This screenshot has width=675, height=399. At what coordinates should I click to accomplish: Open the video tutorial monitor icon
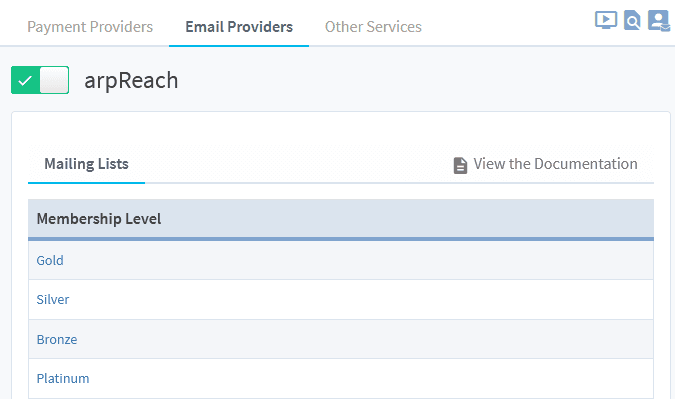tap(606, 20)
